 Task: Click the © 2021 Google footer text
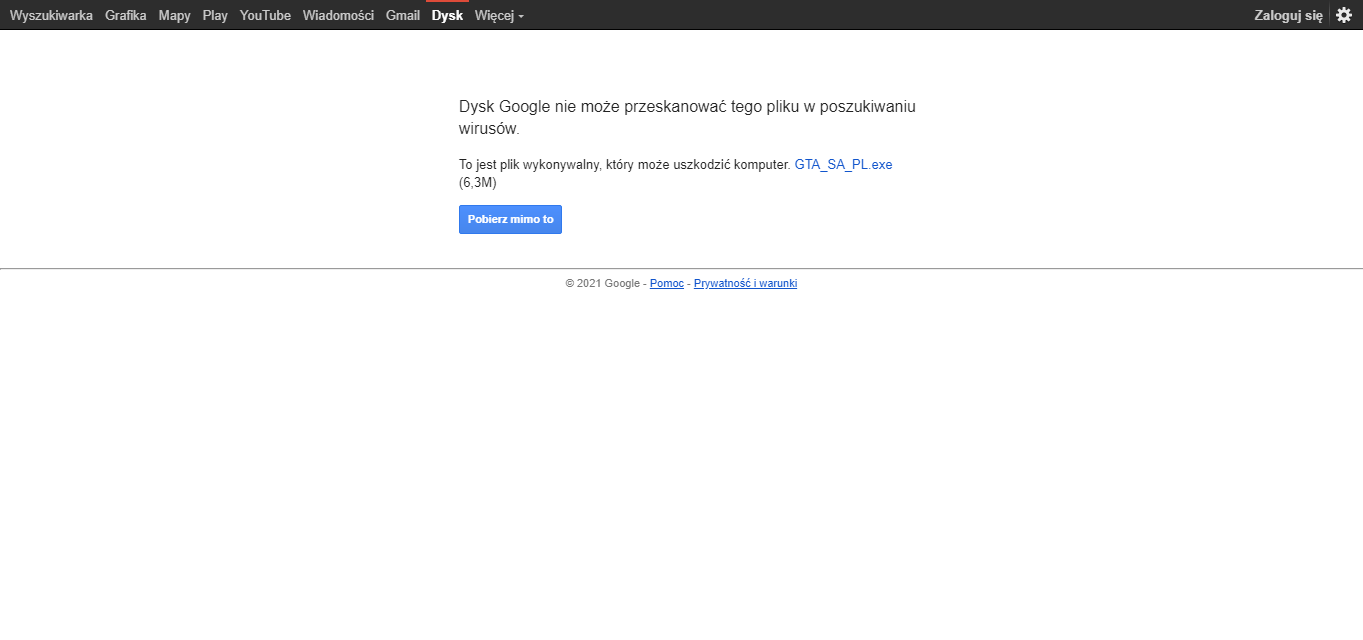[x=602, y=284]
